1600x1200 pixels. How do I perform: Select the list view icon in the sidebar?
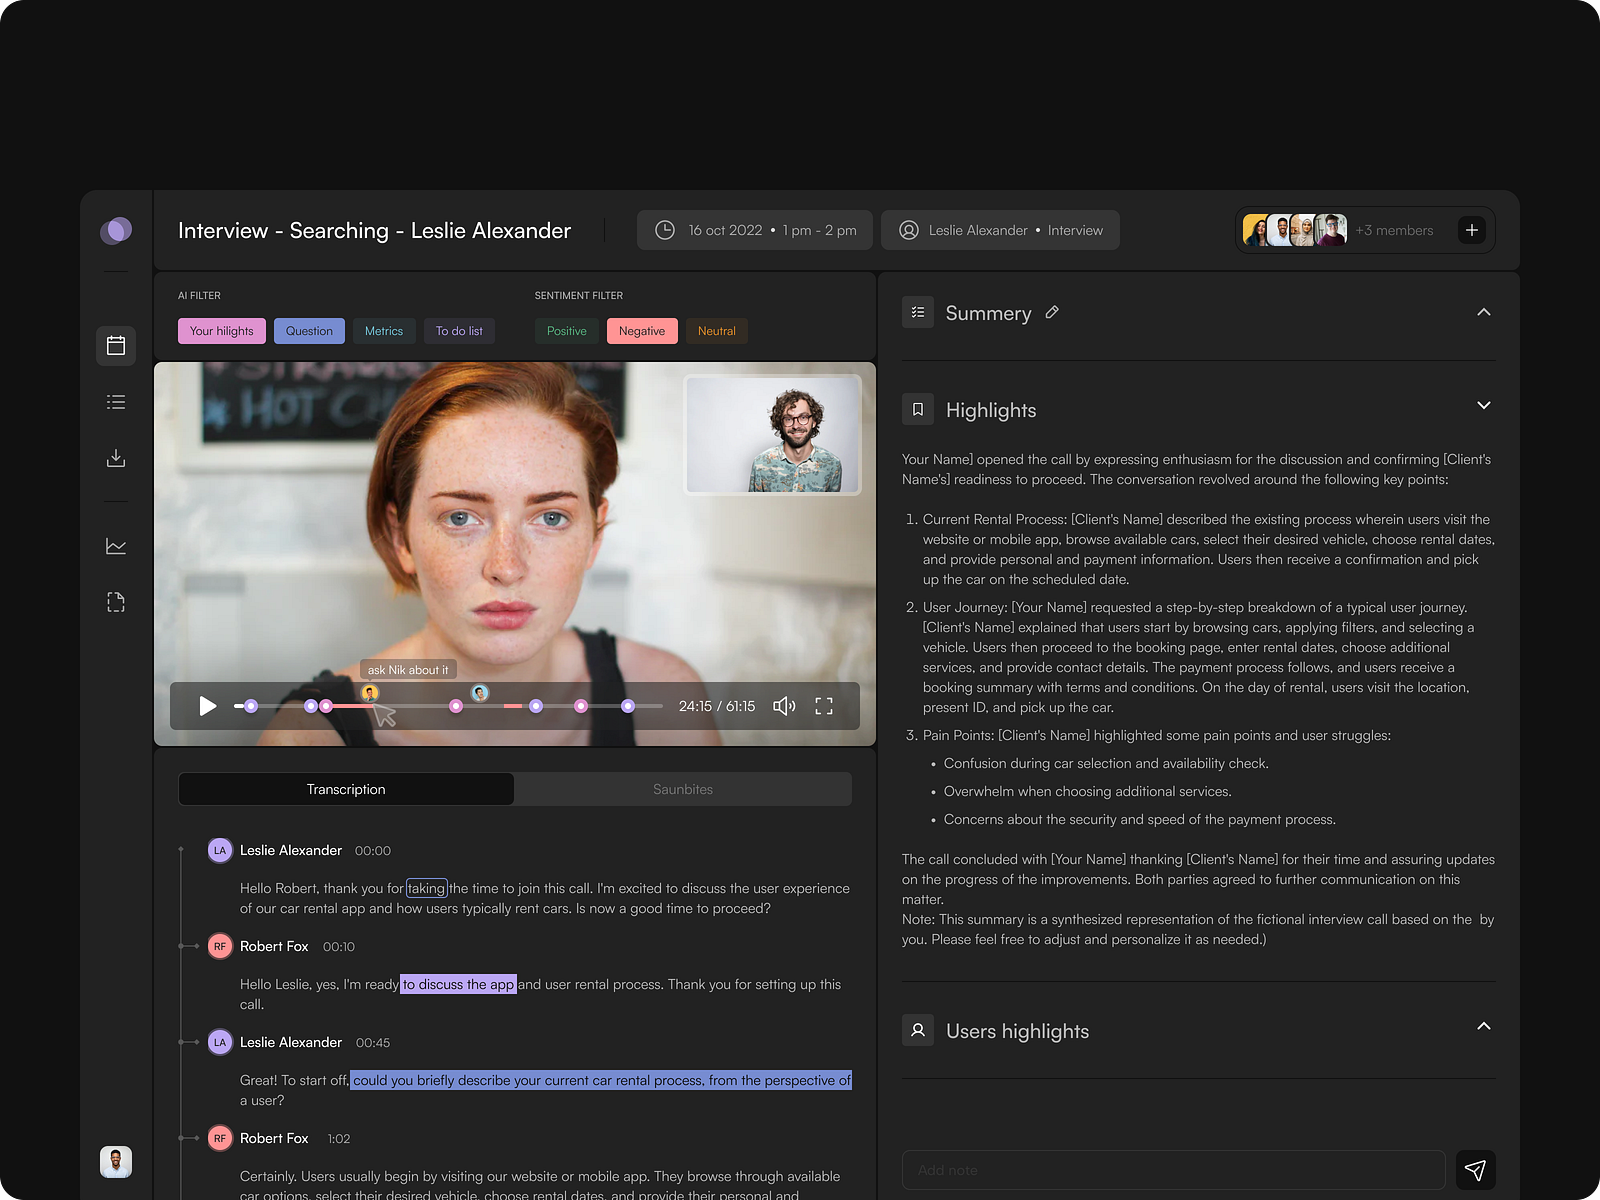click(x=115, y=401)
